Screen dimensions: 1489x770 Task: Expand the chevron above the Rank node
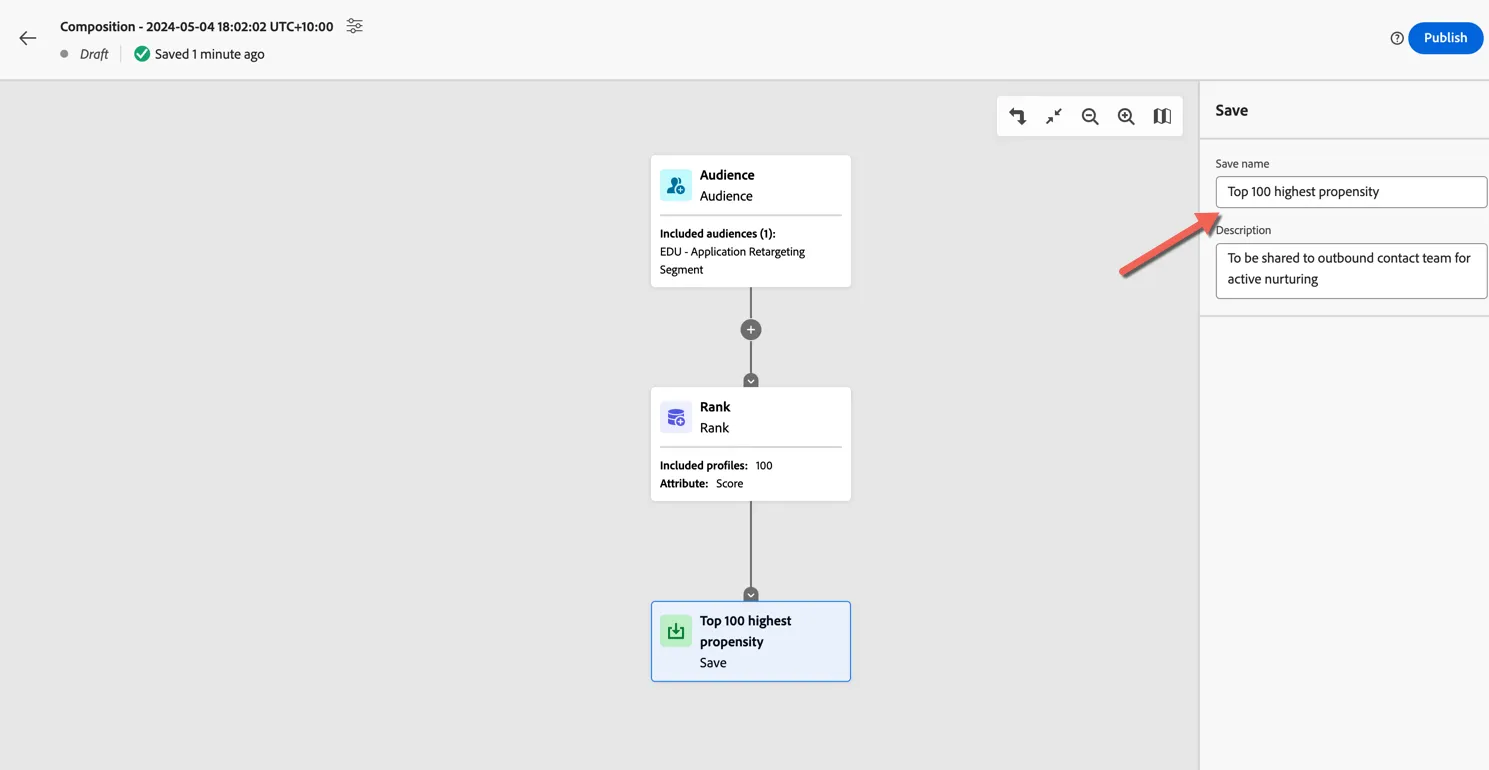coord(751,381)
